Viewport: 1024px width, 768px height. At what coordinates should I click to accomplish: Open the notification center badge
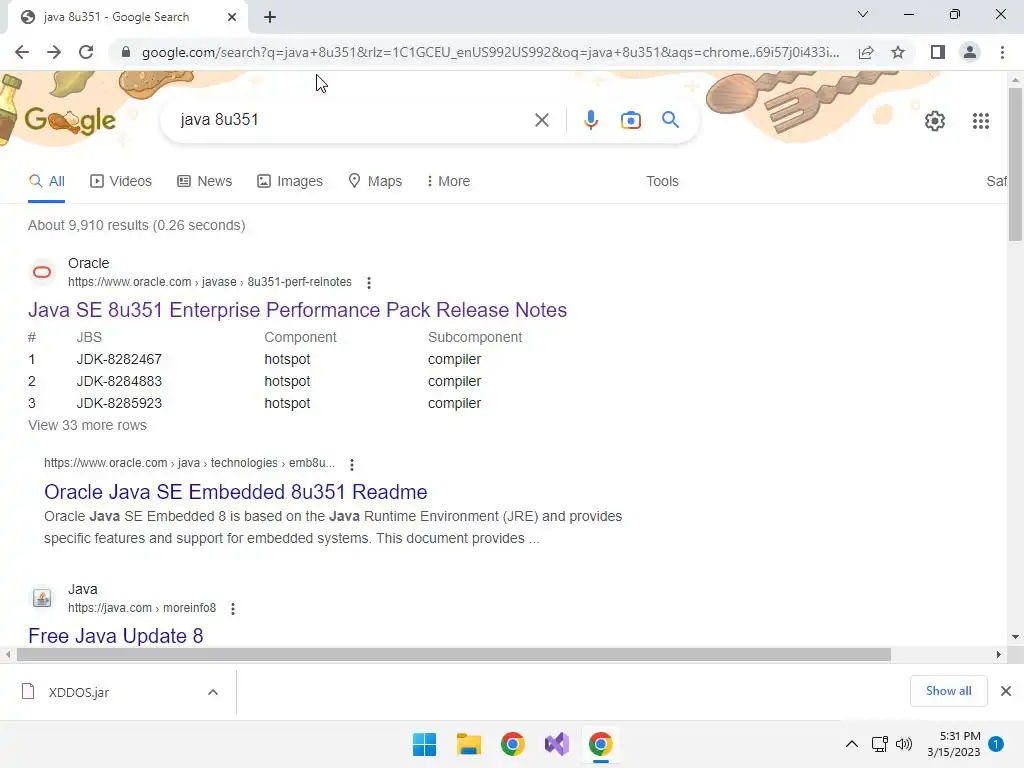tap(996, 744)
